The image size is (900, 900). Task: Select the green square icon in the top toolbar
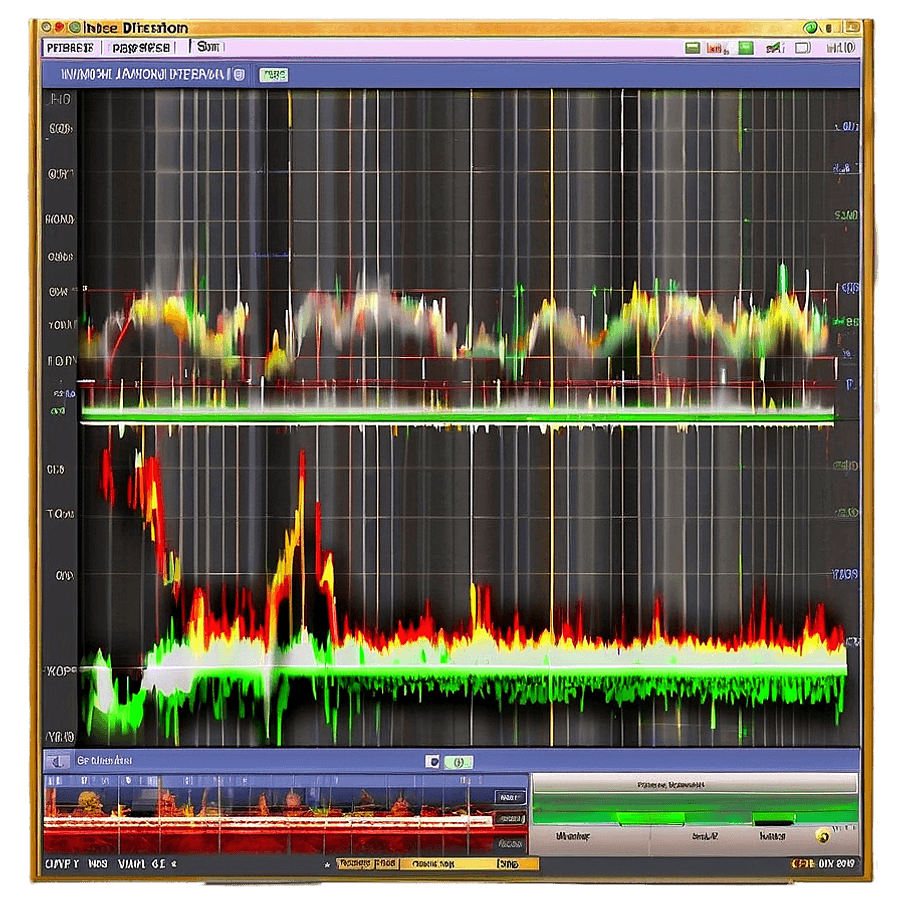click(745, 47)
